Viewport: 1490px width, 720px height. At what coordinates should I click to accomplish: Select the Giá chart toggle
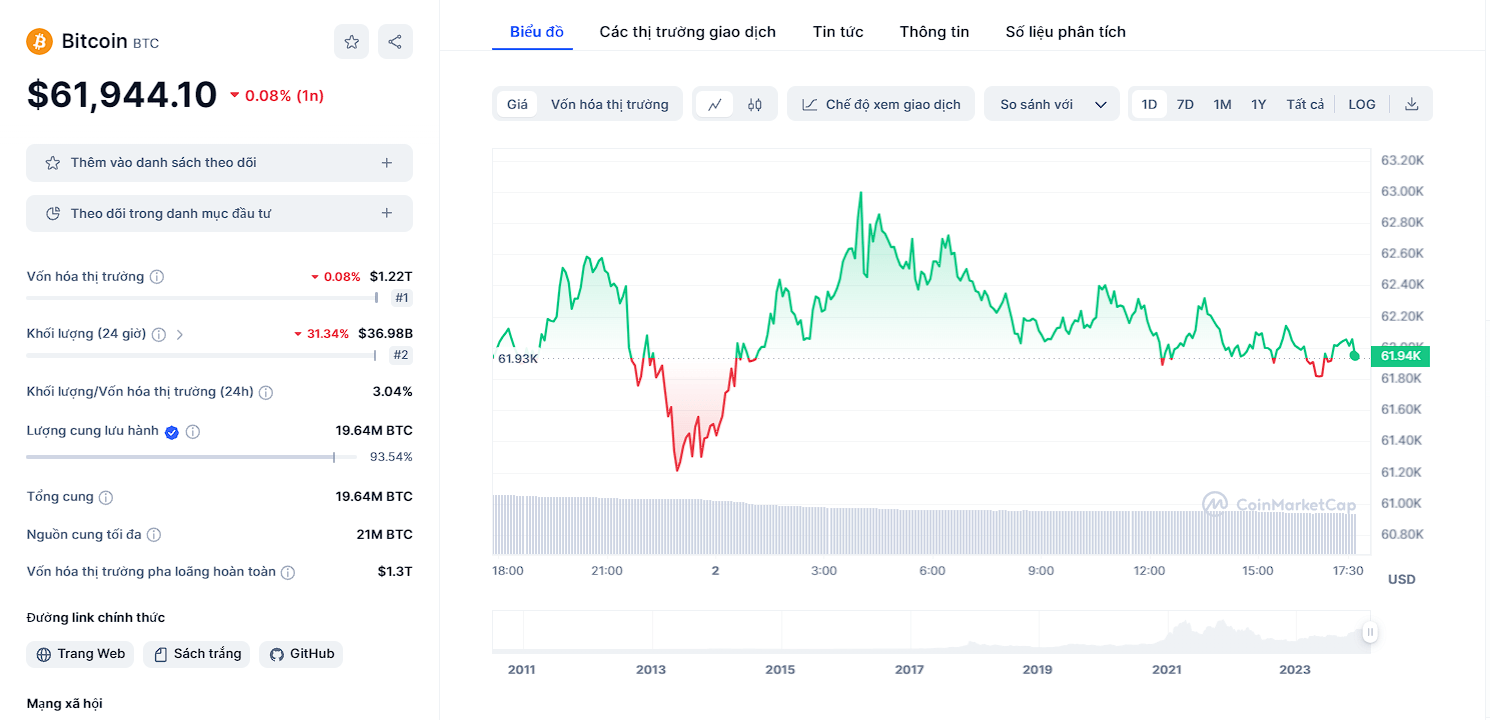click(x=517, y=104)
